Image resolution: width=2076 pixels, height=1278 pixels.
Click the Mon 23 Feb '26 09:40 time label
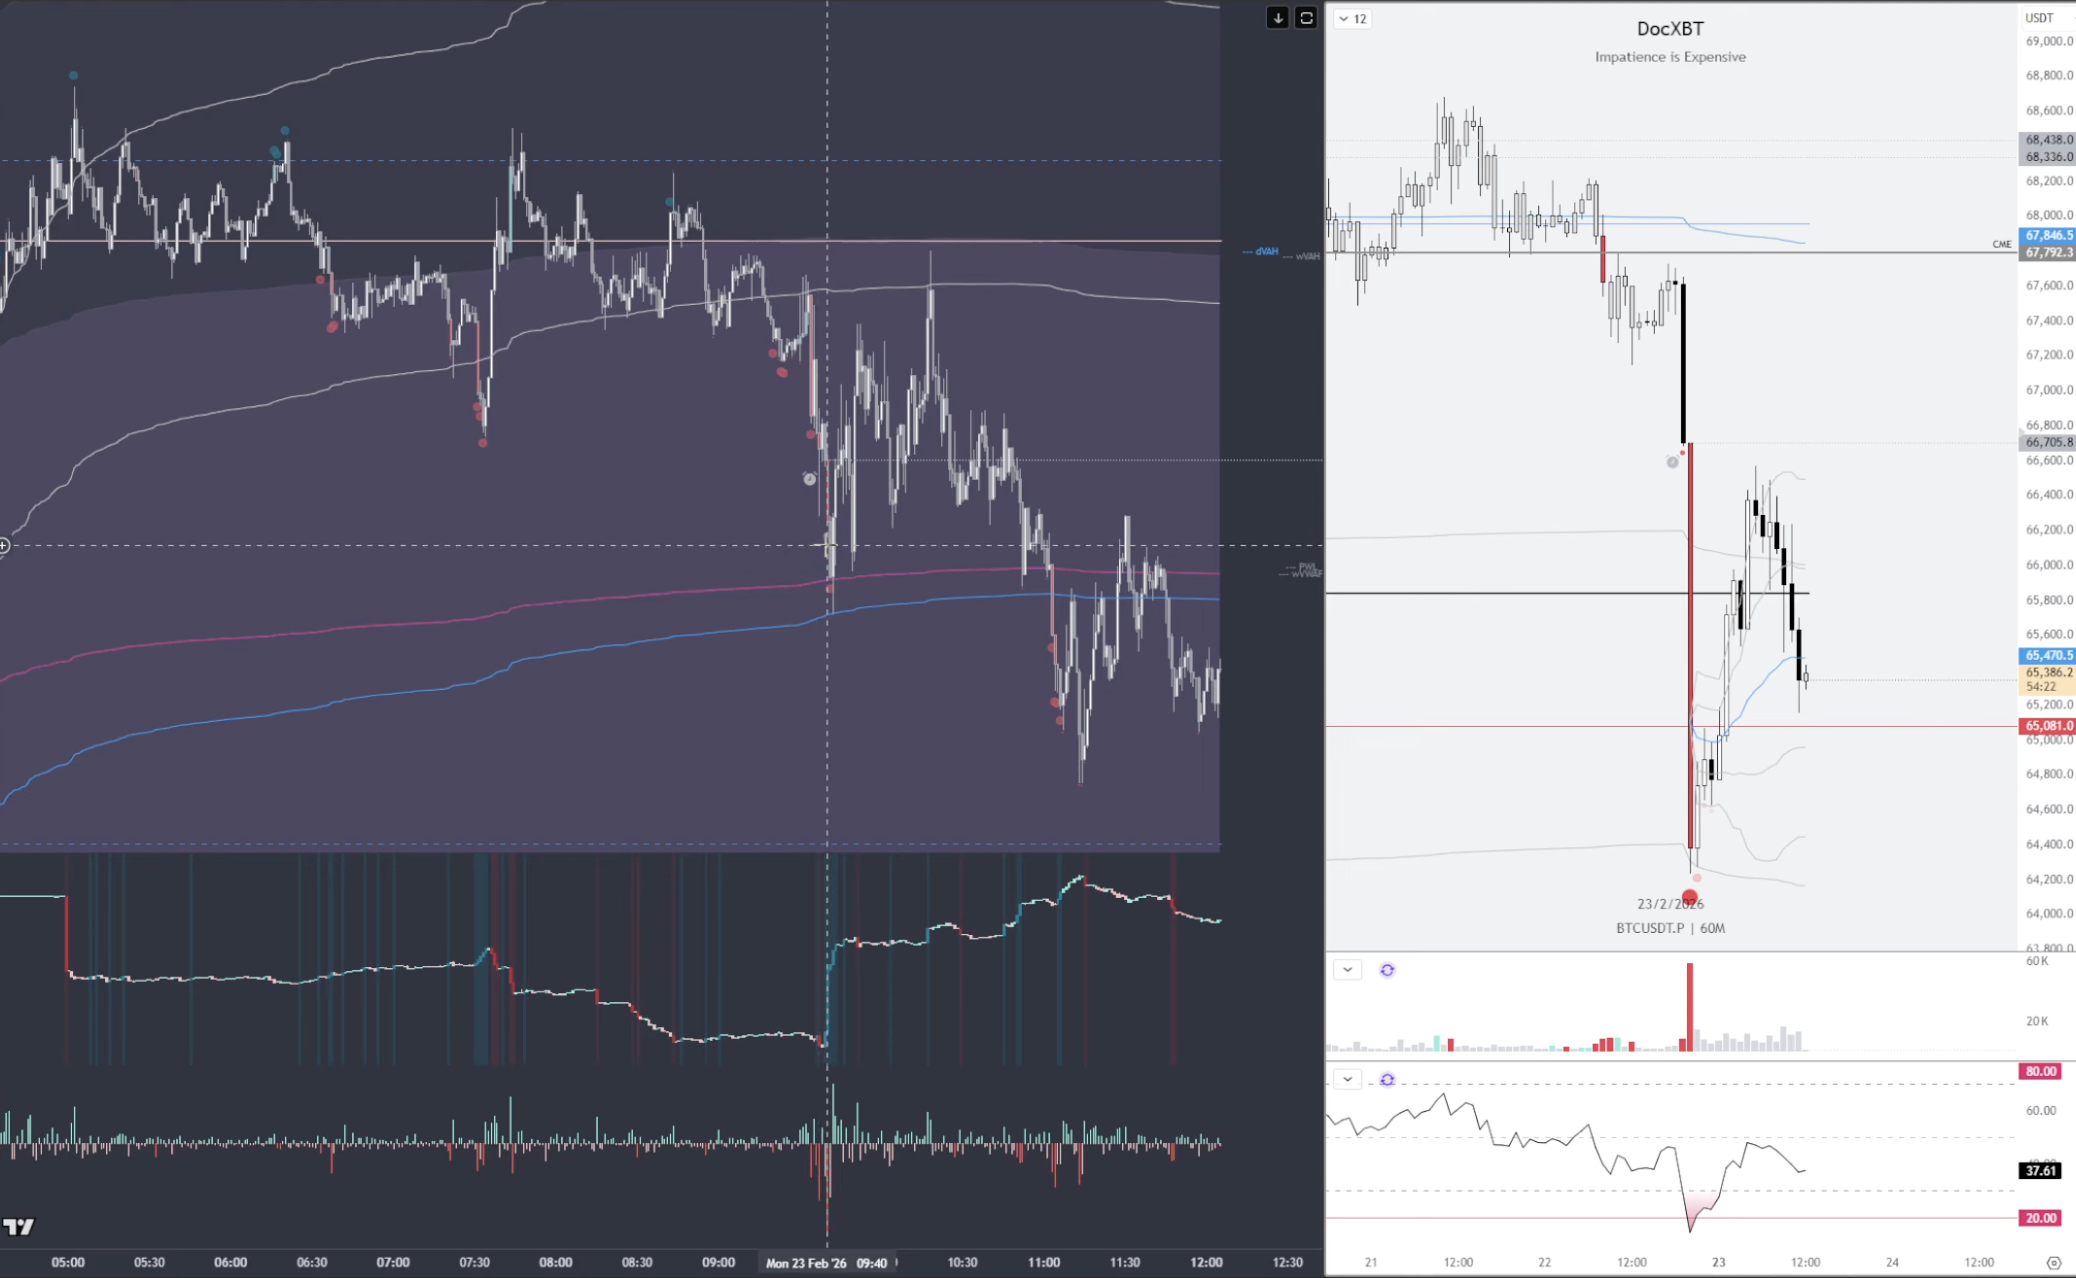pos(826,1263)
